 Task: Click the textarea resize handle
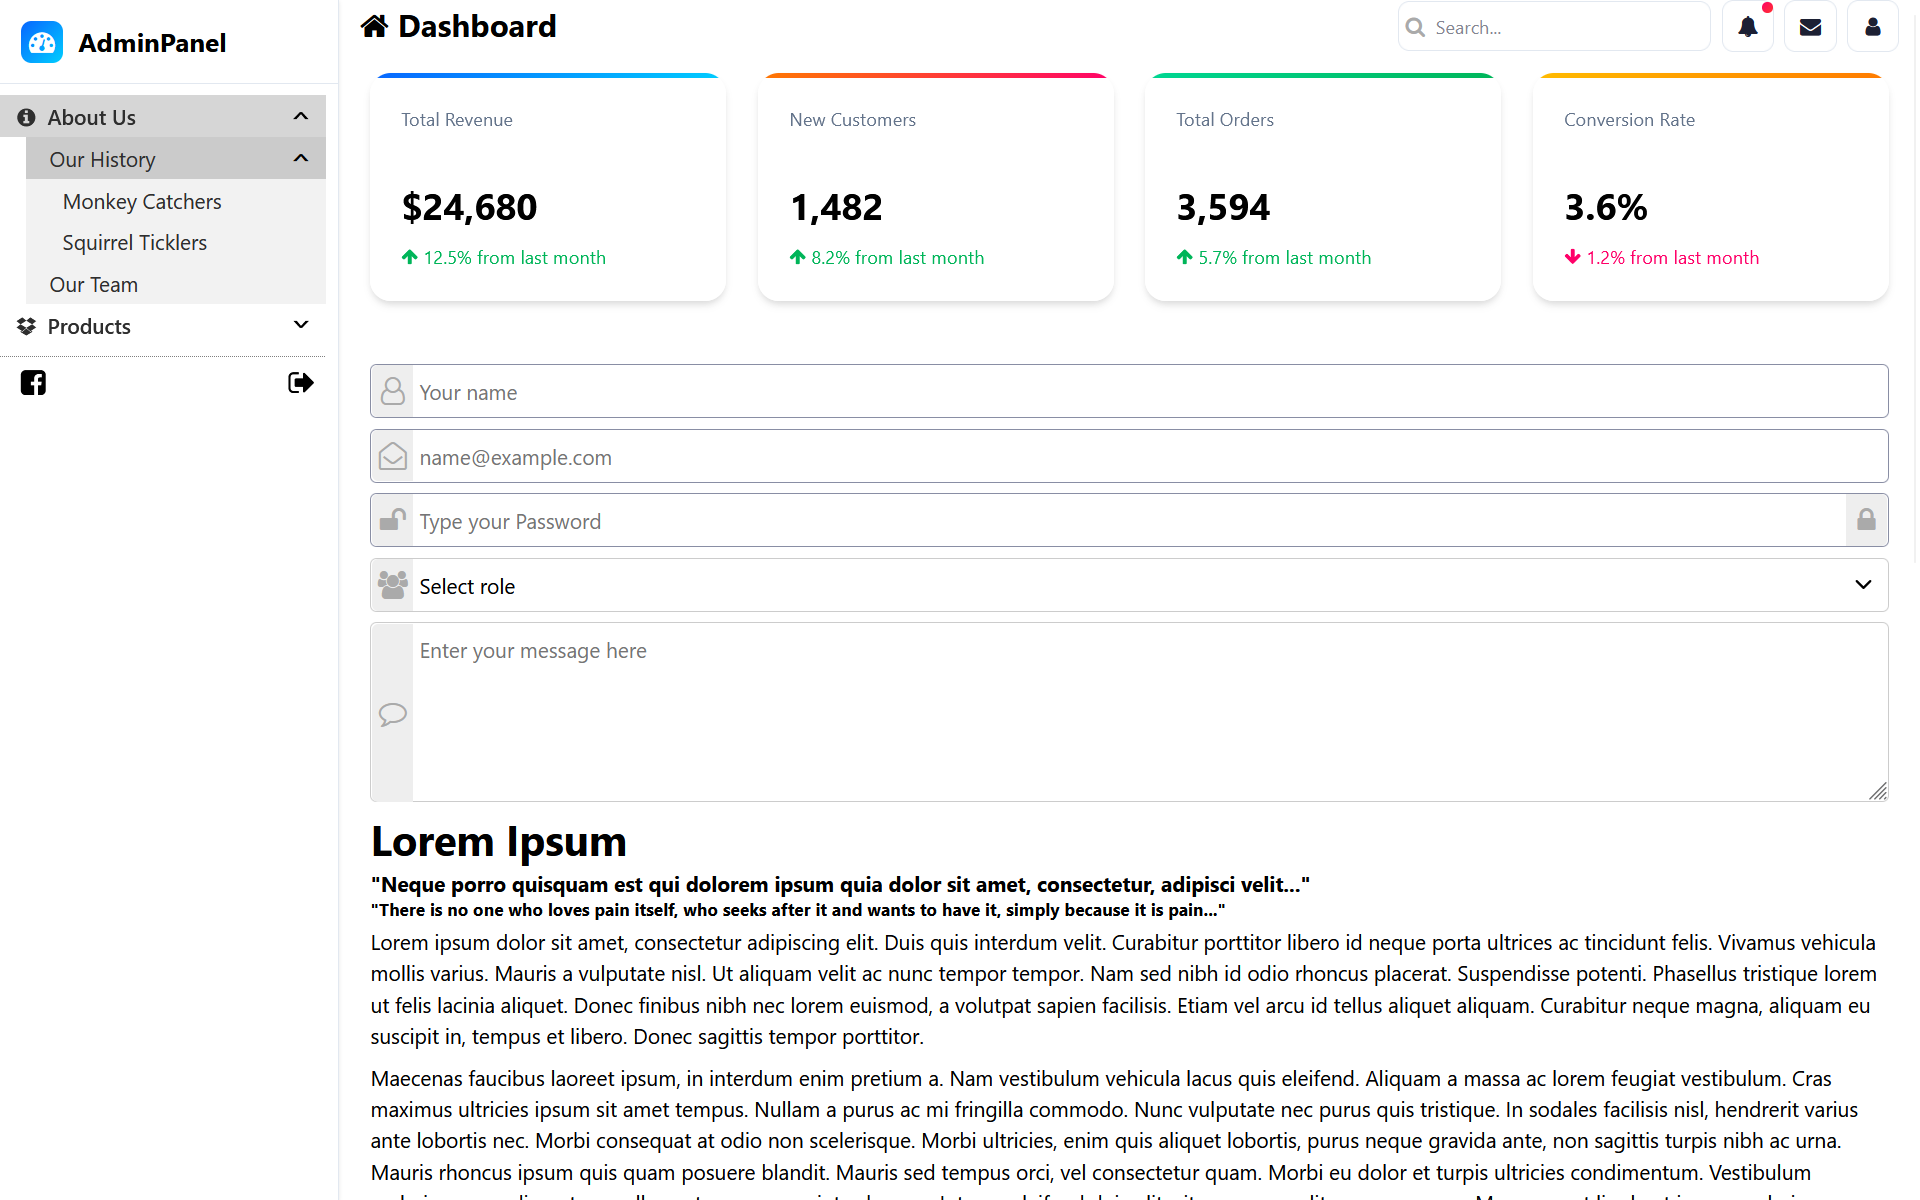coord(1878,791)
